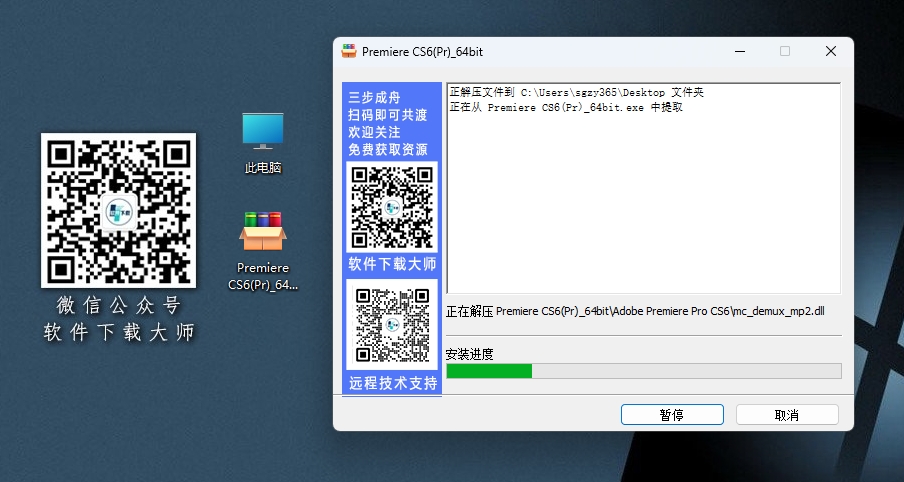The height and width of the screenshot is (482, 904).
Task: Click the Premiere CS6(Pr)_64bit window title
Action: click(423, 52)
